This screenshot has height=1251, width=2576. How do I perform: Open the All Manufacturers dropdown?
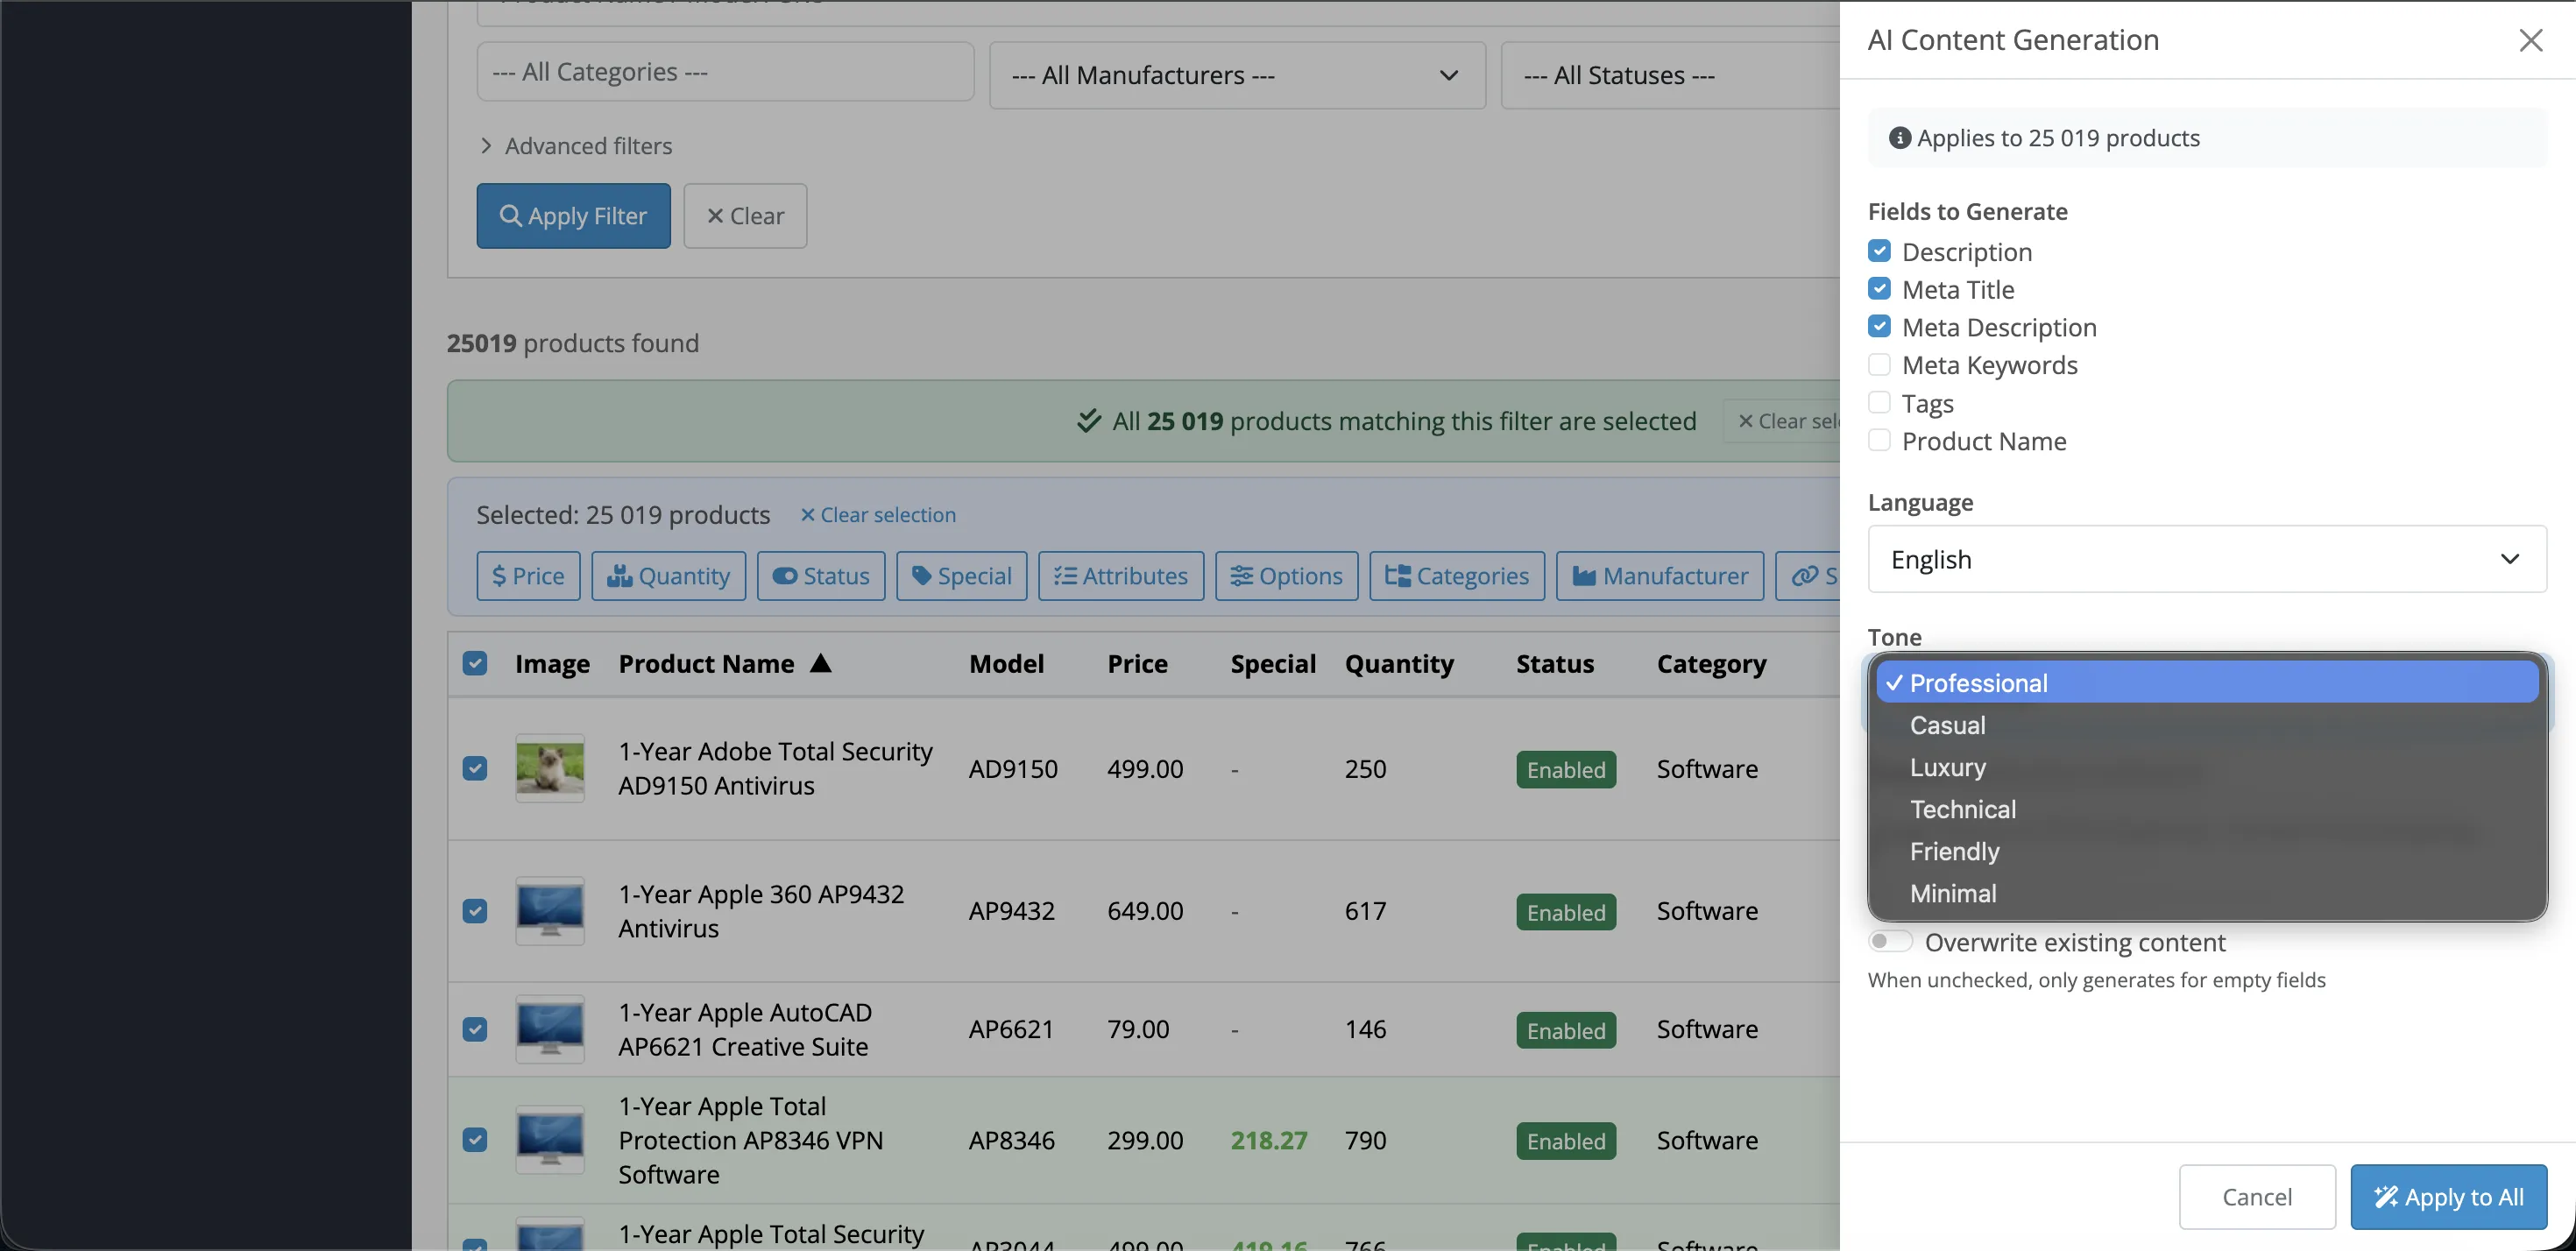(1236, 75)
